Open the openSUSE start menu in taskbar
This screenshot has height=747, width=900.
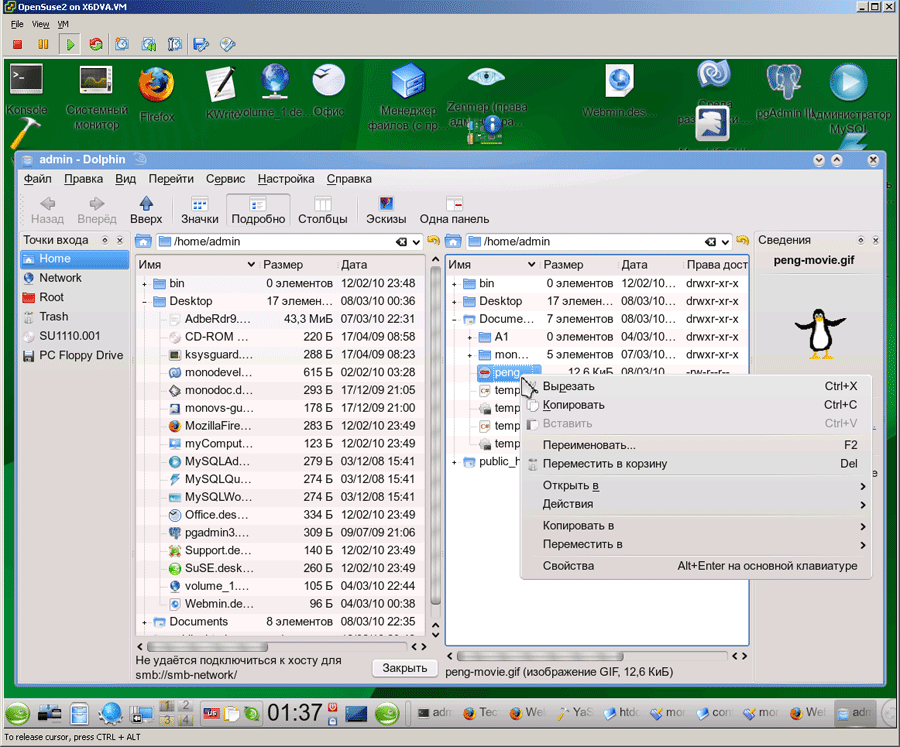click(18, 713)
